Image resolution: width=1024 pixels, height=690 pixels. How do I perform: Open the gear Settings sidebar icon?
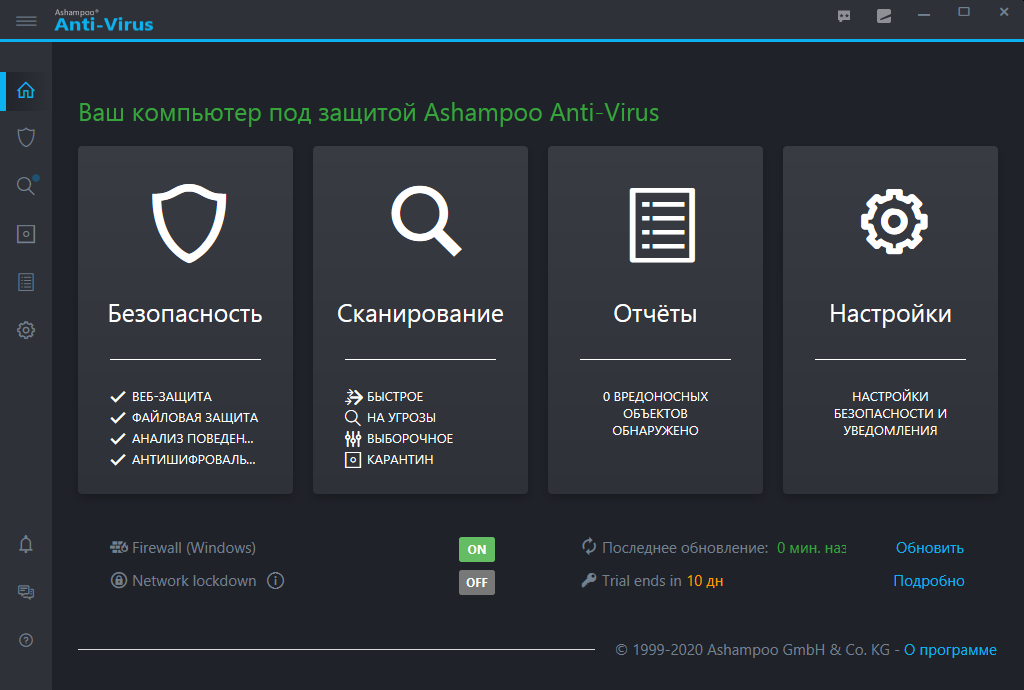point(26,330)
